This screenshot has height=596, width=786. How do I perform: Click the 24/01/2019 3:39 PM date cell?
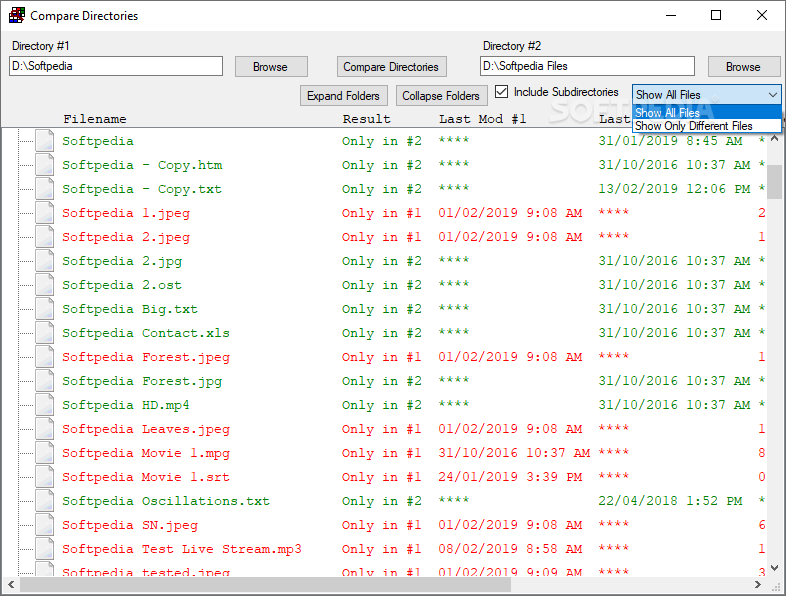pos(510,477)
